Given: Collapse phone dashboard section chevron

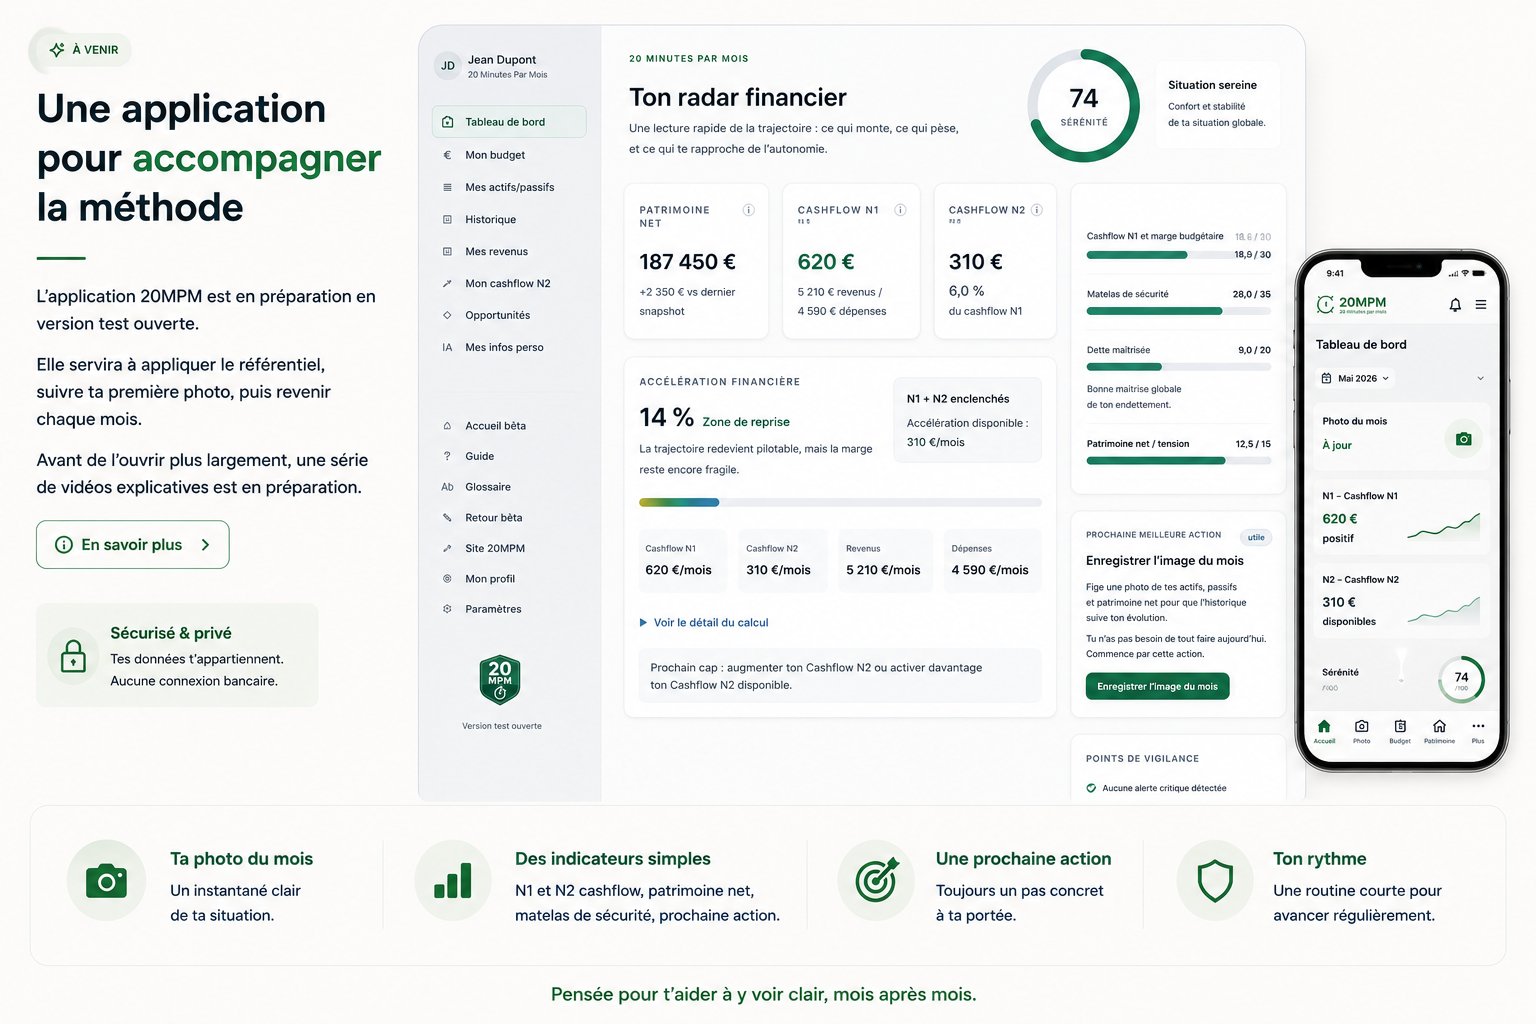Looking at the screenshot, I should [1481, 379].
